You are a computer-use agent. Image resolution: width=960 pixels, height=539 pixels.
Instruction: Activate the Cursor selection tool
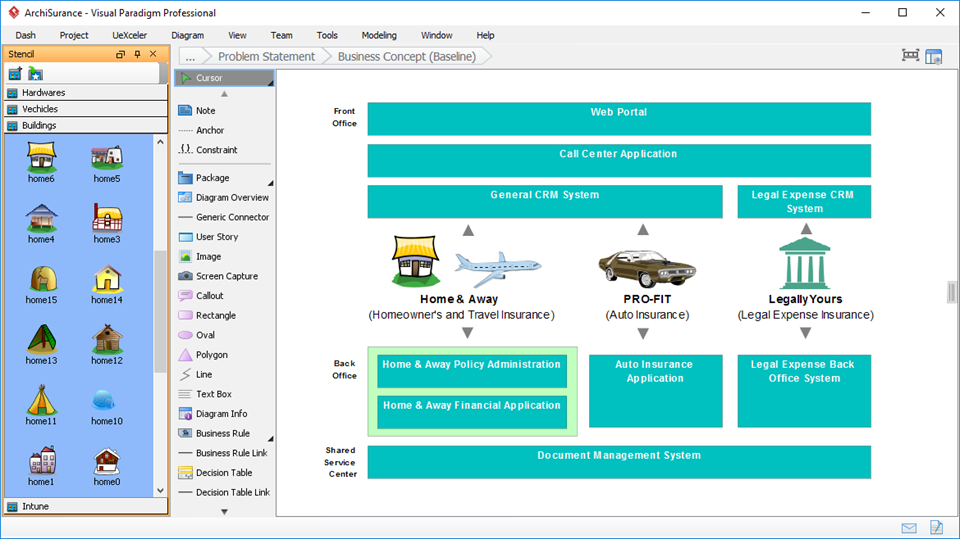click(224, 78)
